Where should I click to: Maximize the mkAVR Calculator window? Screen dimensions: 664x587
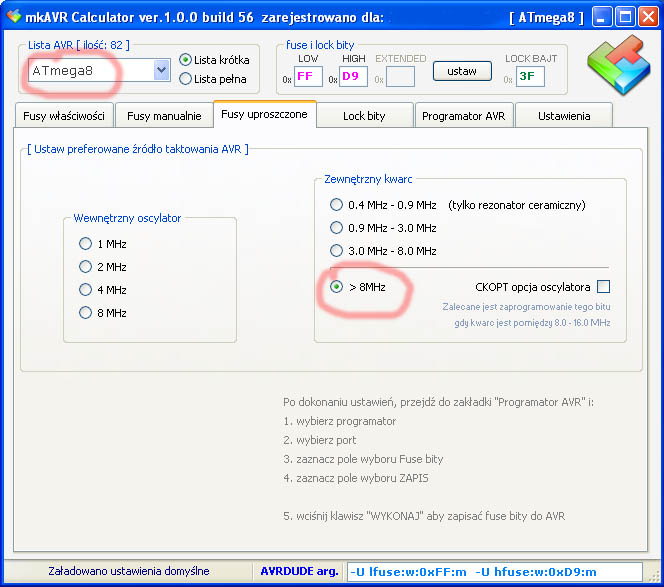pyautogui.click(x=625, y=17)
